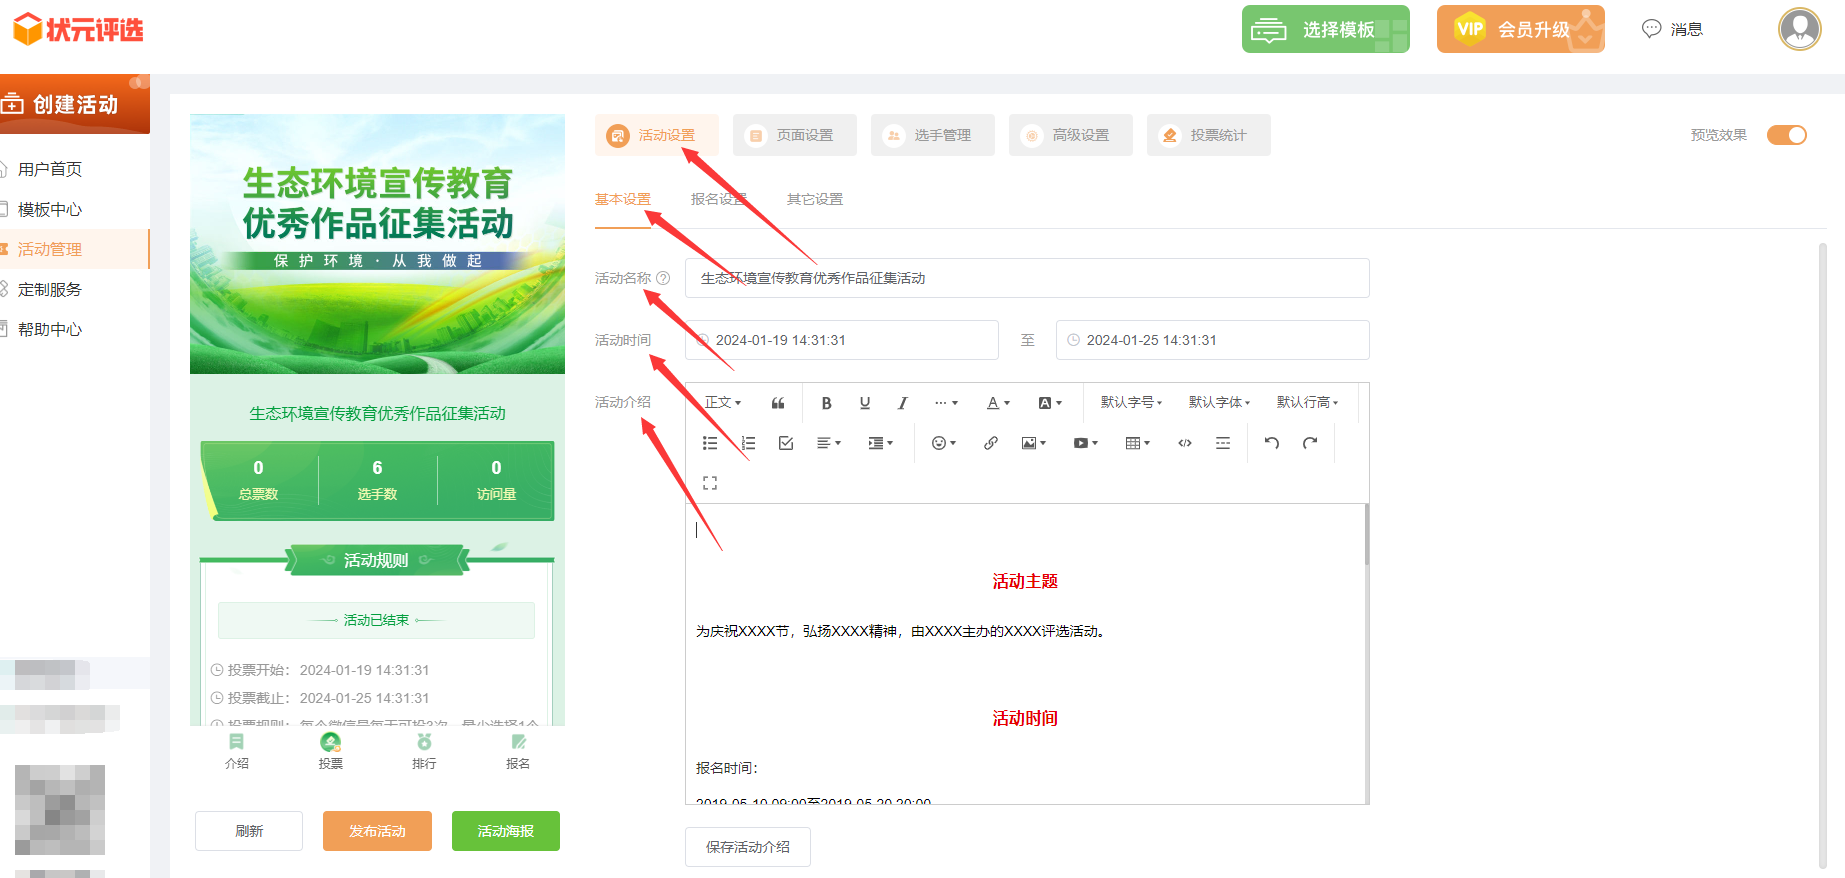Toggle bold formatting in the editor
Screen dimensions: 1845x878
[826, 403]
